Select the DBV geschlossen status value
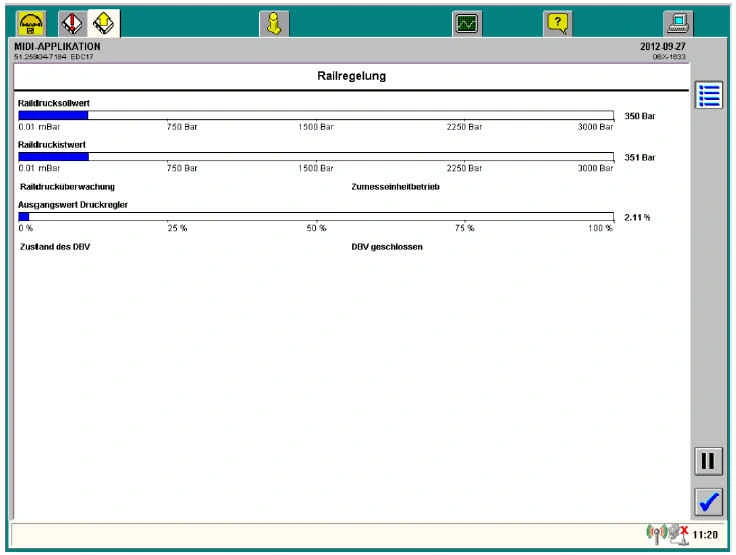This screenshot has width=736, height=555. pos(387,246)
